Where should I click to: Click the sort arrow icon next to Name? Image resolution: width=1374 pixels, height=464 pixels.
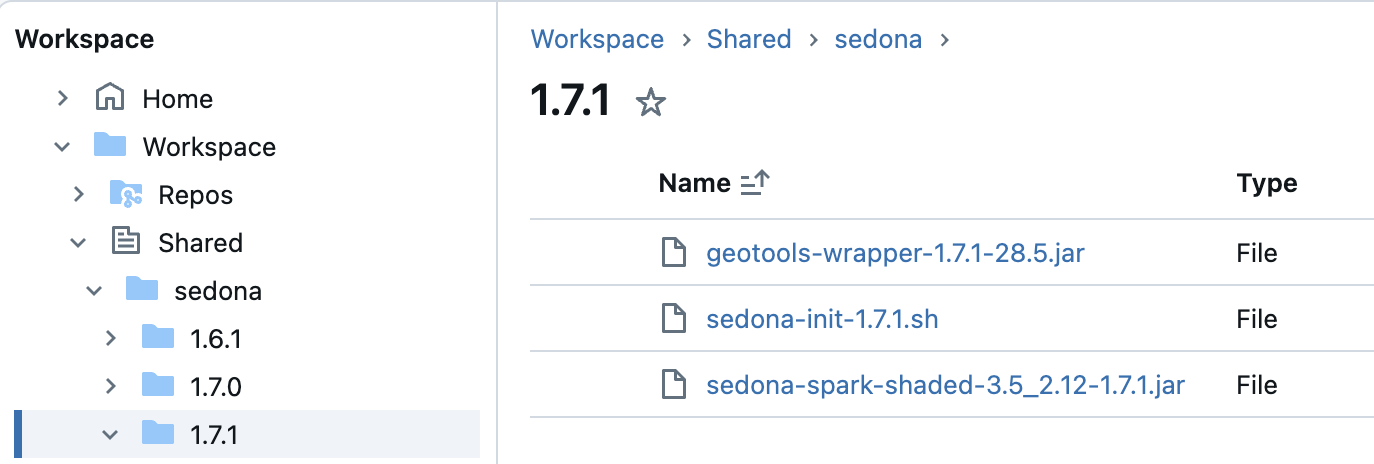pyautogui.click(x=755, y=183)
